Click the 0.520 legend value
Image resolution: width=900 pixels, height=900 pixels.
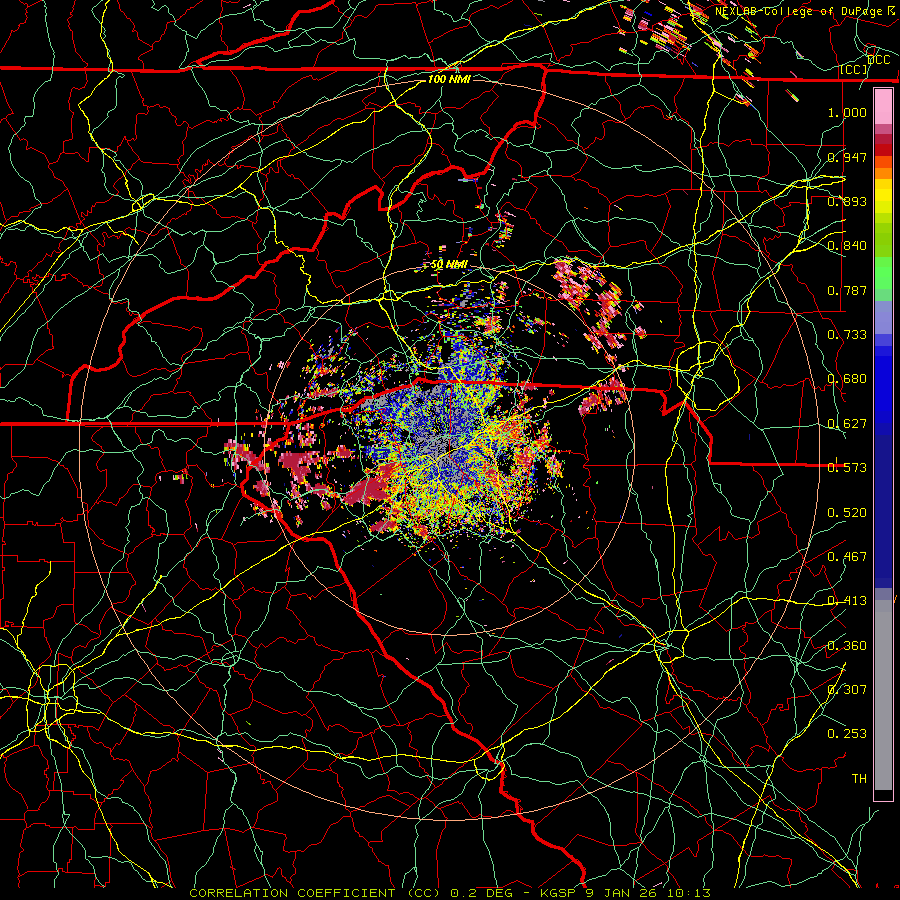(x=847, y=513)
